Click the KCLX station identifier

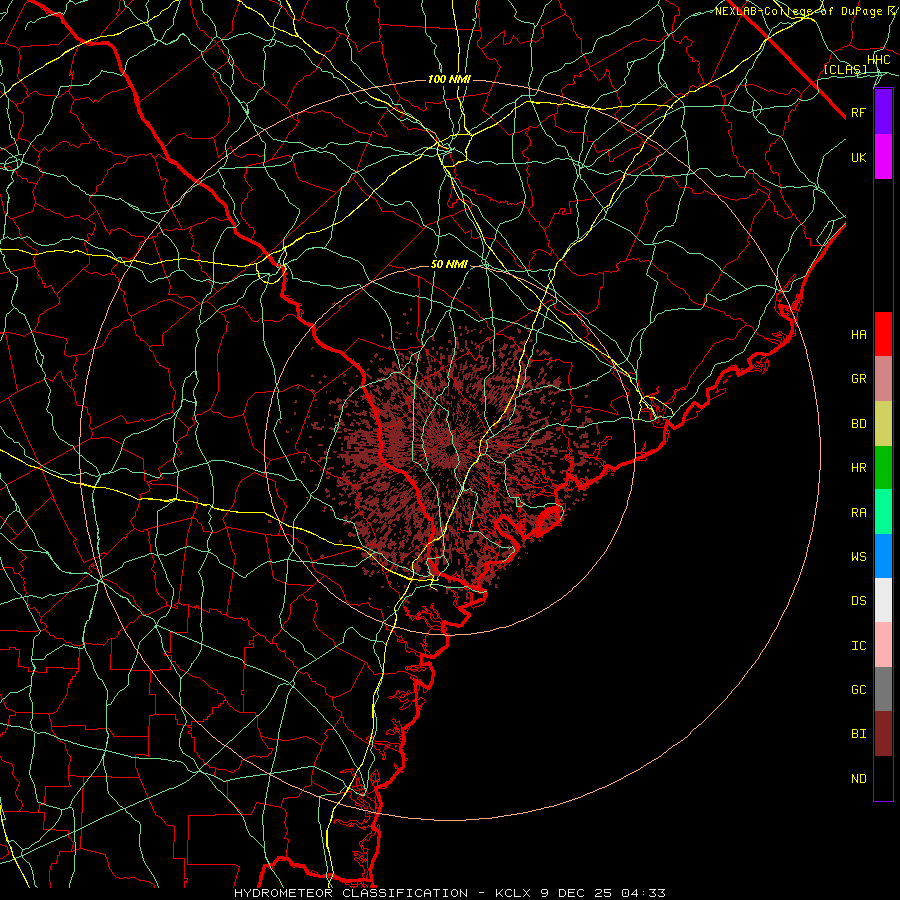[x=513, y=893]
